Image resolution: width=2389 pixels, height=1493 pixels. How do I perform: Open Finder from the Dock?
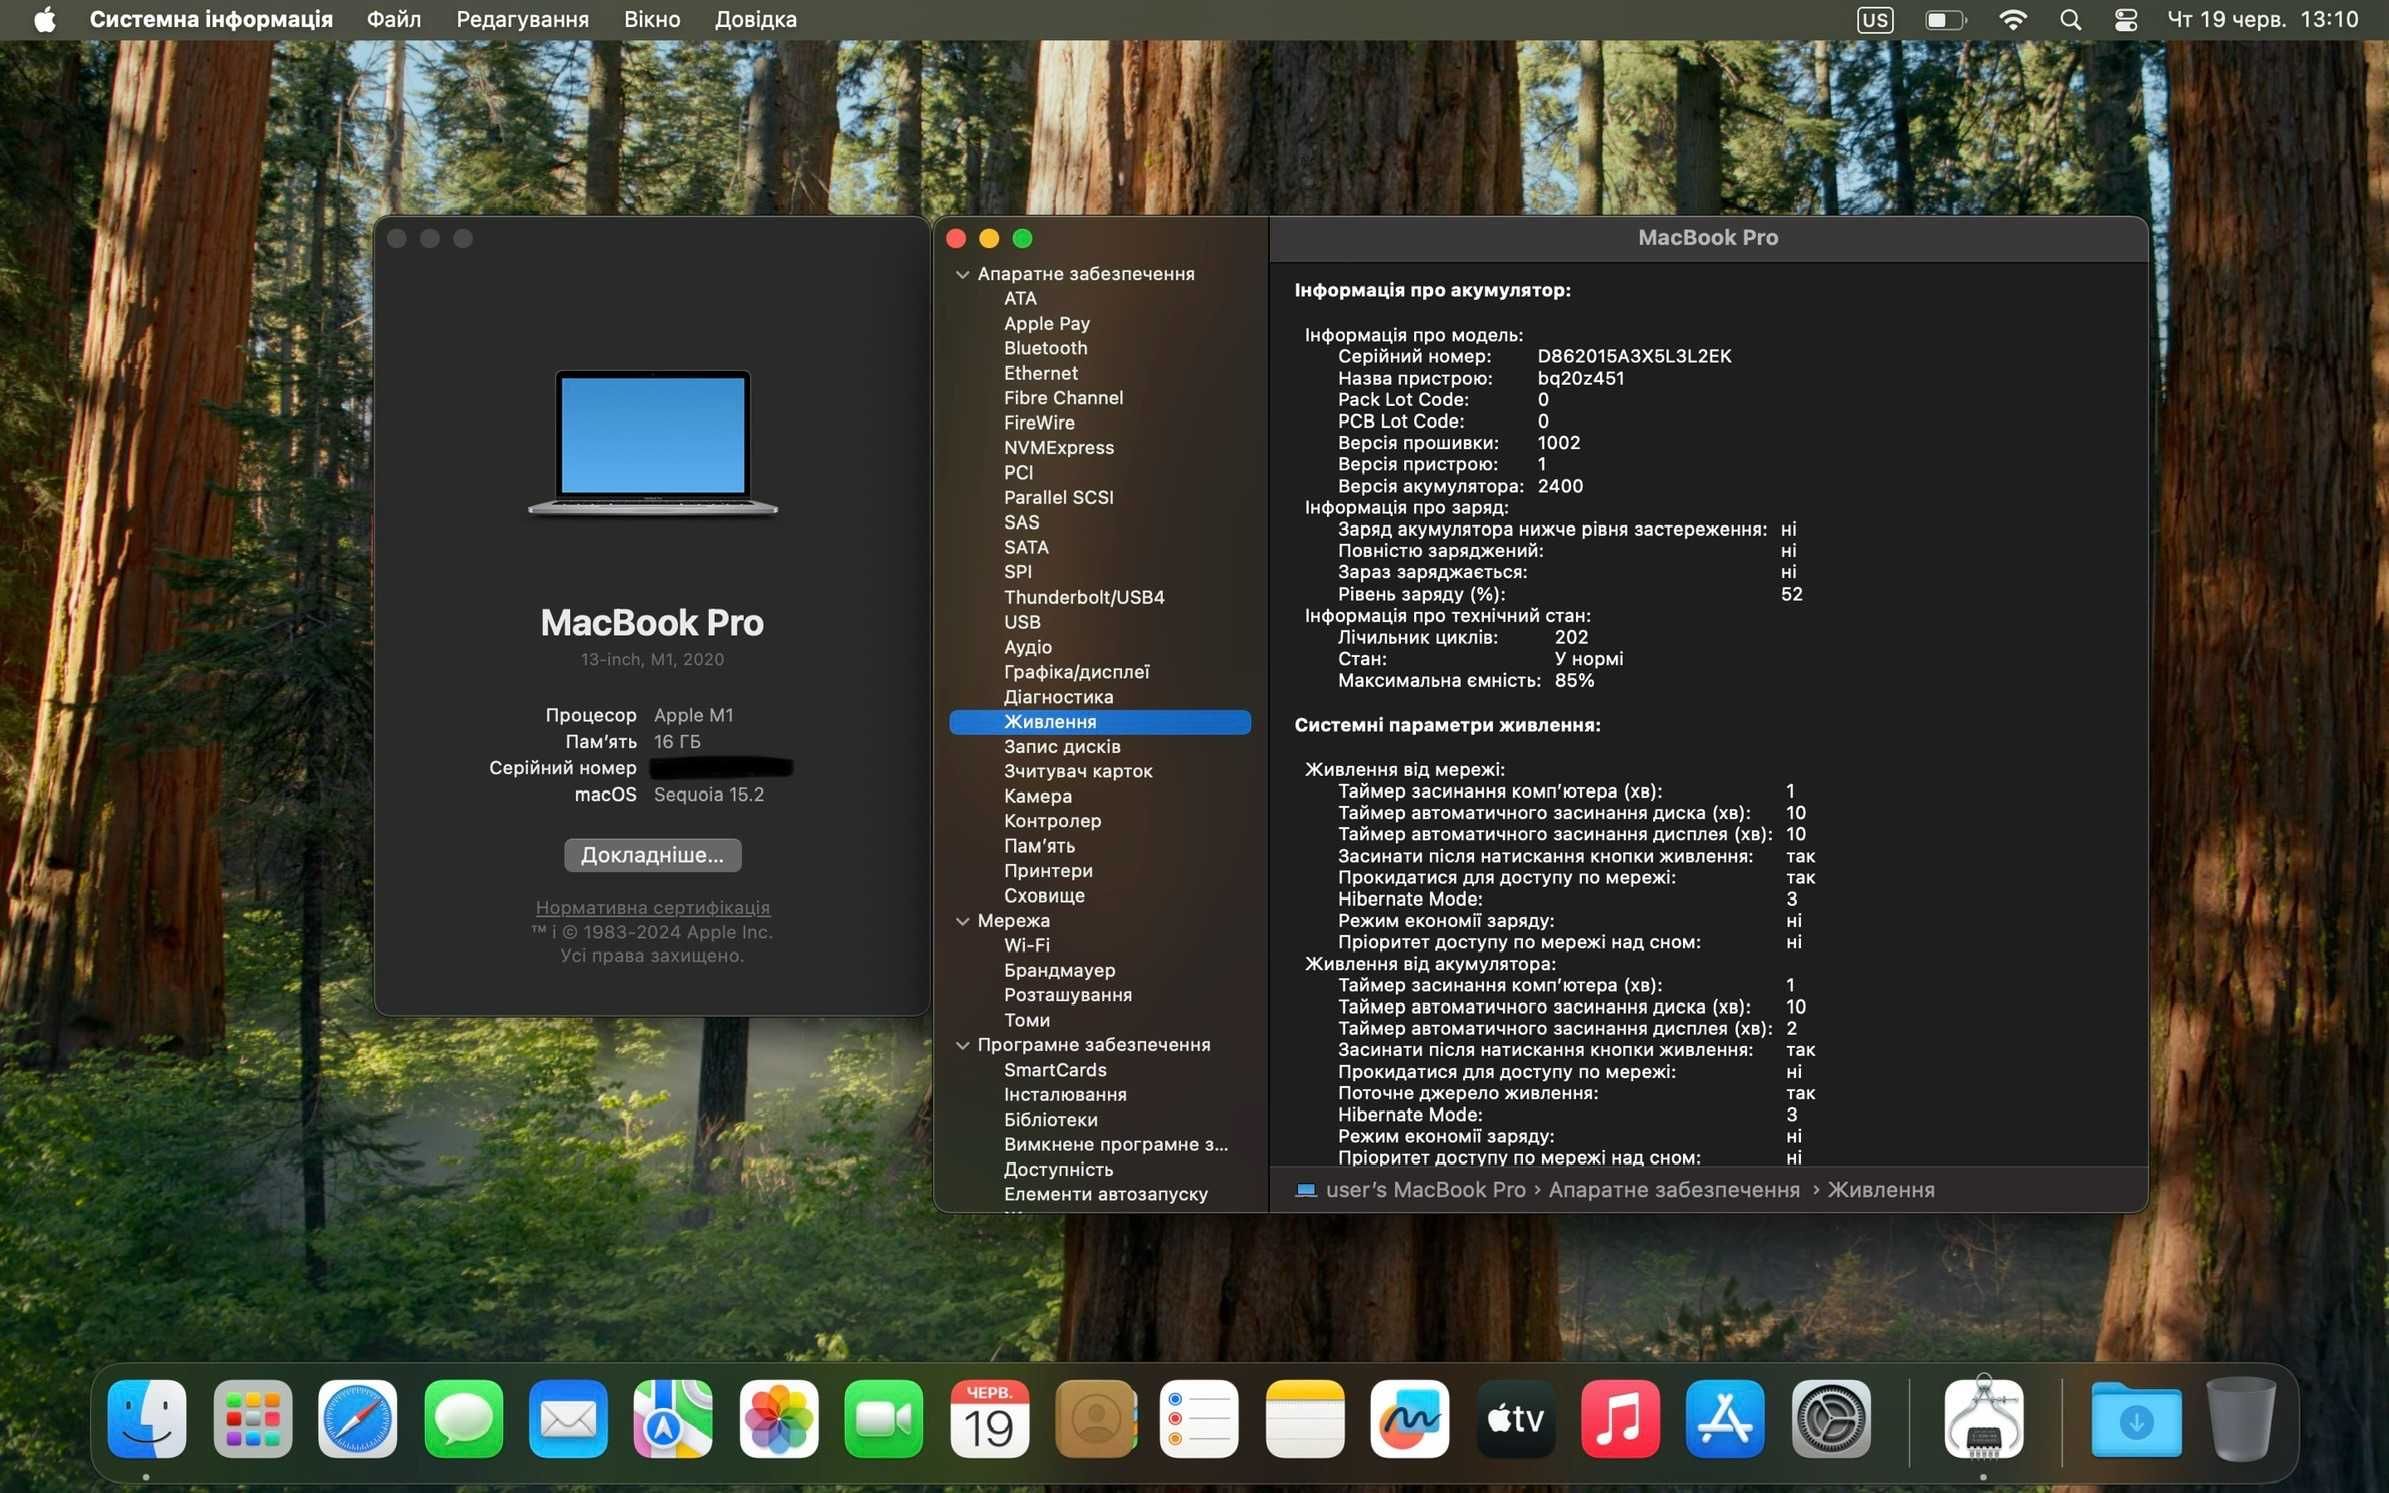pyautogui.click(x=147, y=1418)
